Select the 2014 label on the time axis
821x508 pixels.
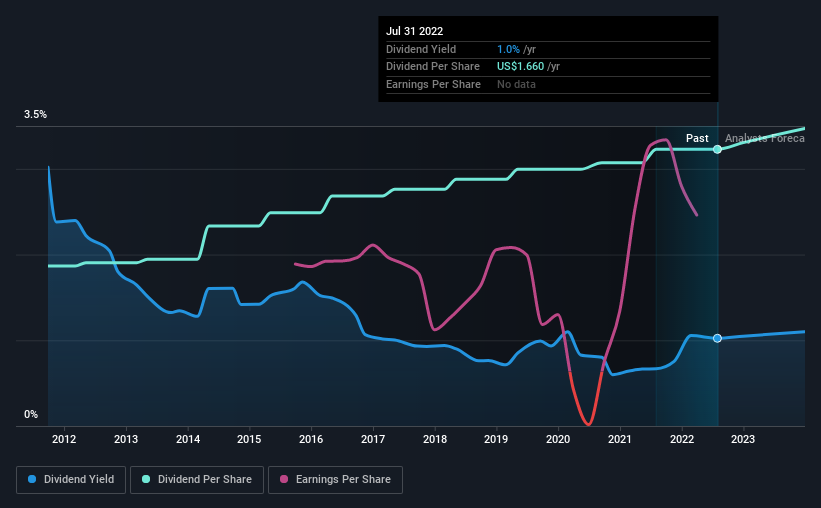(187, 439)
